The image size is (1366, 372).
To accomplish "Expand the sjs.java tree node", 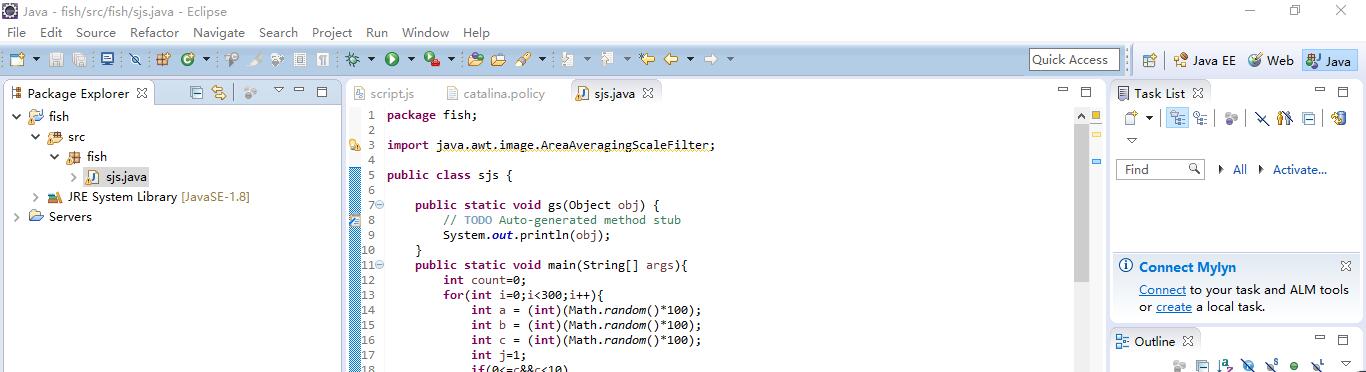I will [73, 177].
